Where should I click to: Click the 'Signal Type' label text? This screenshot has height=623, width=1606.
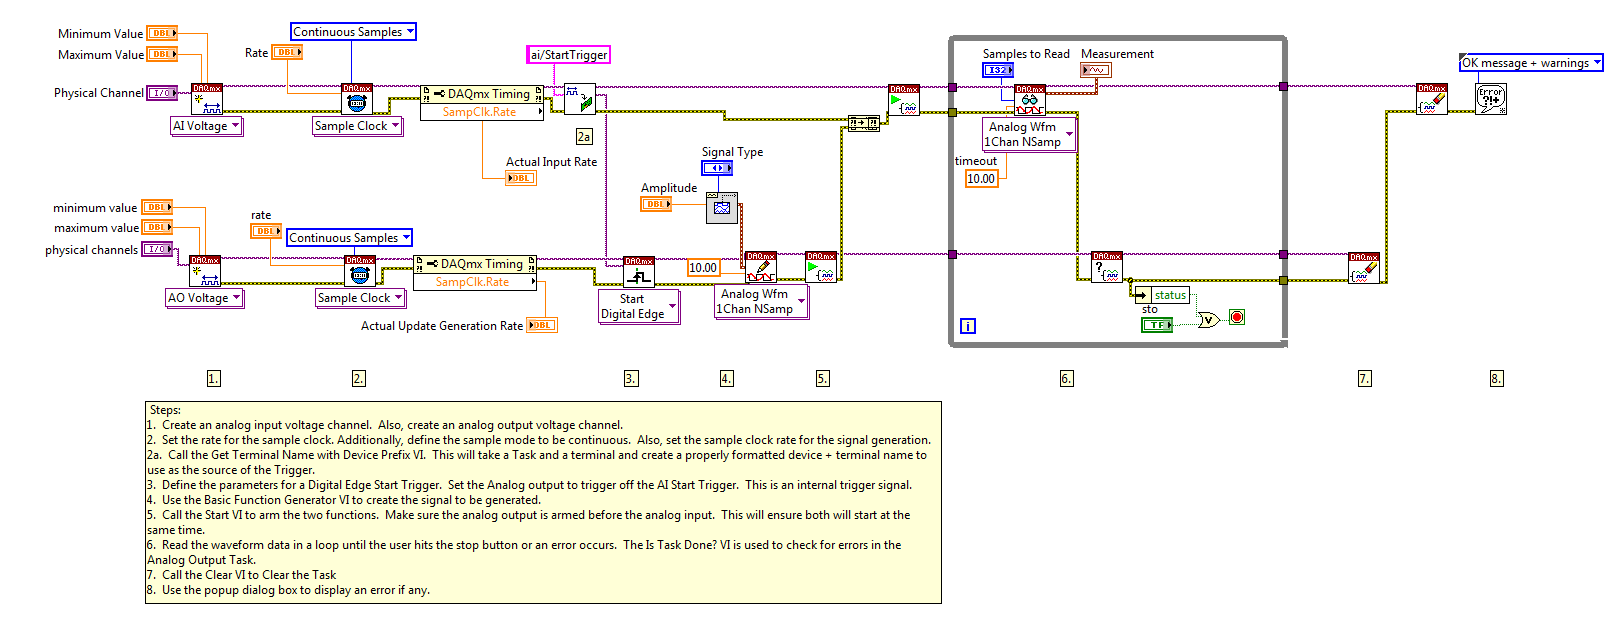coord(732,152)
